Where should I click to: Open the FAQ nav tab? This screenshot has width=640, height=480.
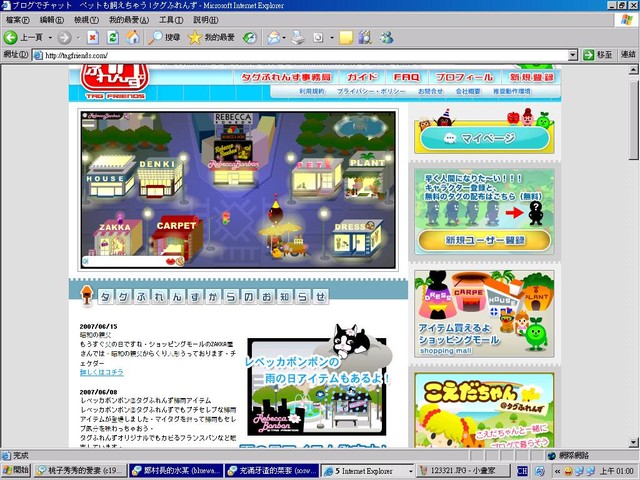[406, 77]
